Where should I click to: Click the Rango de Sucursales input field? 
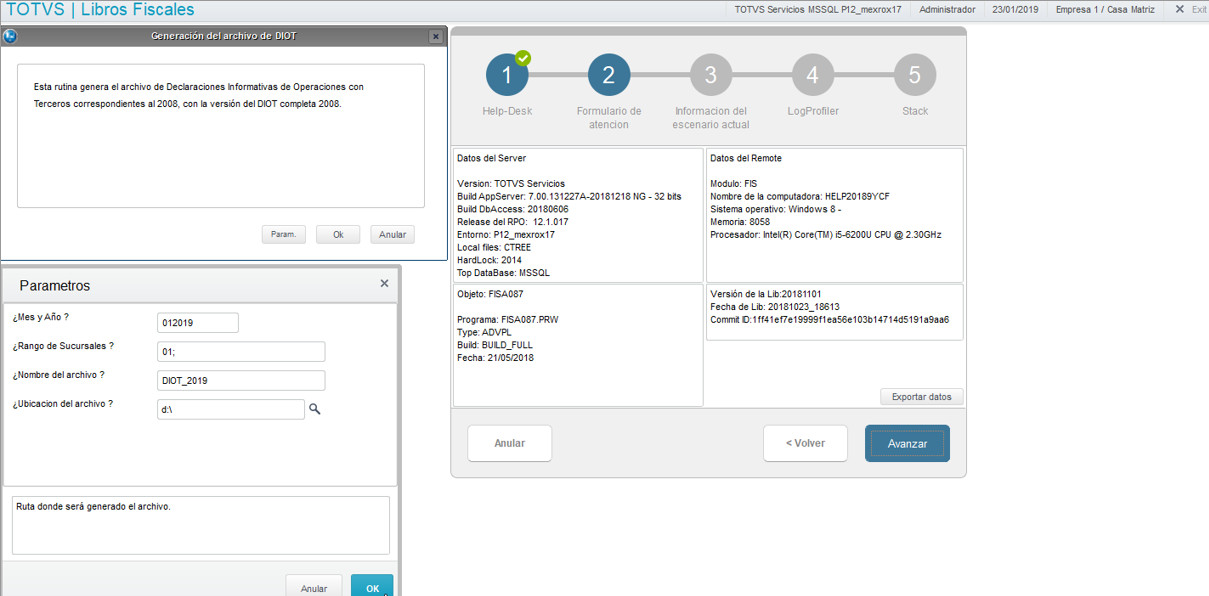click(x=241, y=352)
